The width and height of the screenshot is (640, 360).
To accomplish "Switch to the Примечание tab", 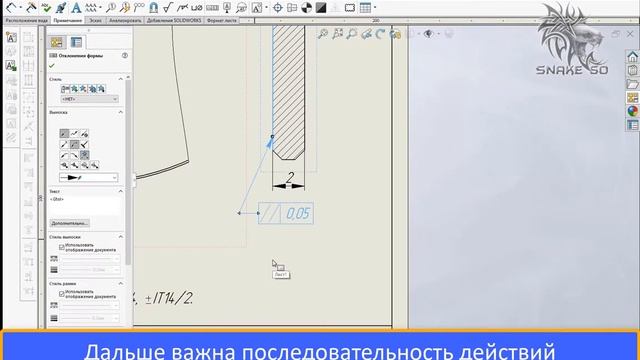I will 67,20.
